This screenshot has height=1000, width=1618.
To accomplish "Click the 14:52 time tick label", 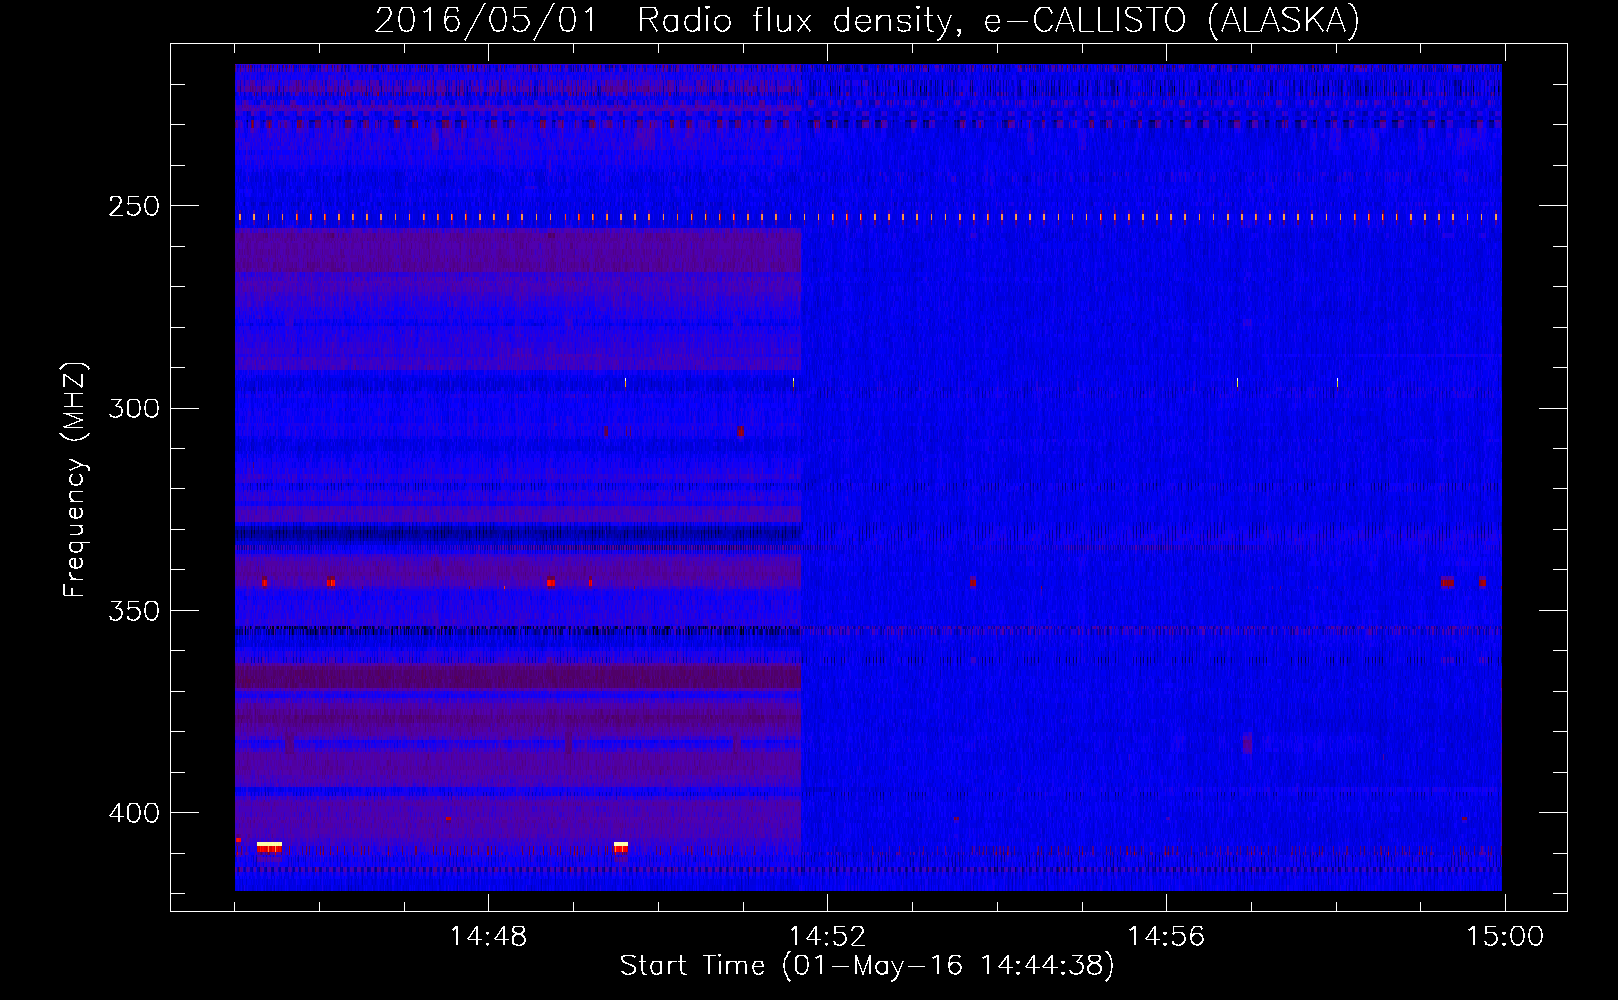I will (827, 937).
